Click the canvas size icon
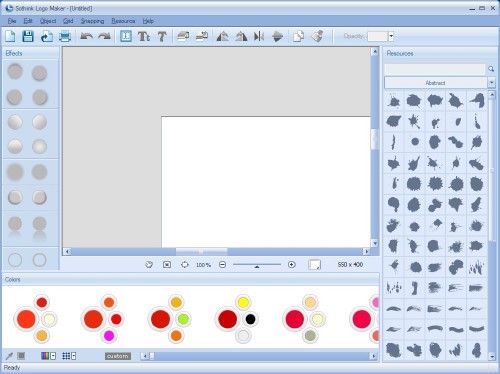This screenshot has height=374, width=500. (314, 265)
